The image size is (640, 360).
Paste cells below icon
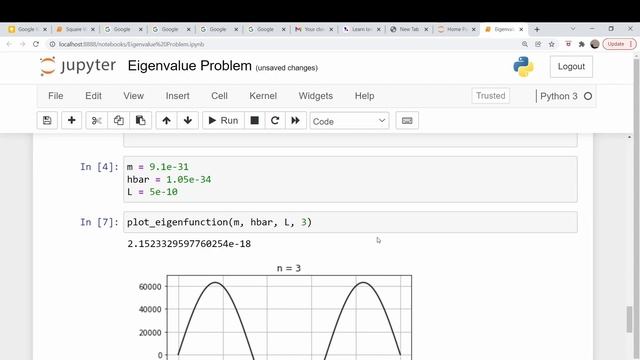coord(141,120)
